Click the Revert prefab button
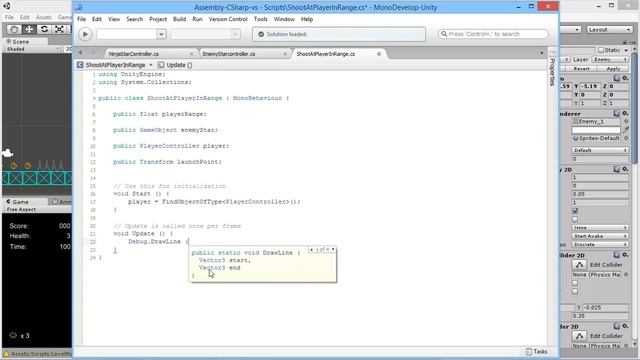The width and height of the screenshot is (640, 360). click(x=581, y=69)
